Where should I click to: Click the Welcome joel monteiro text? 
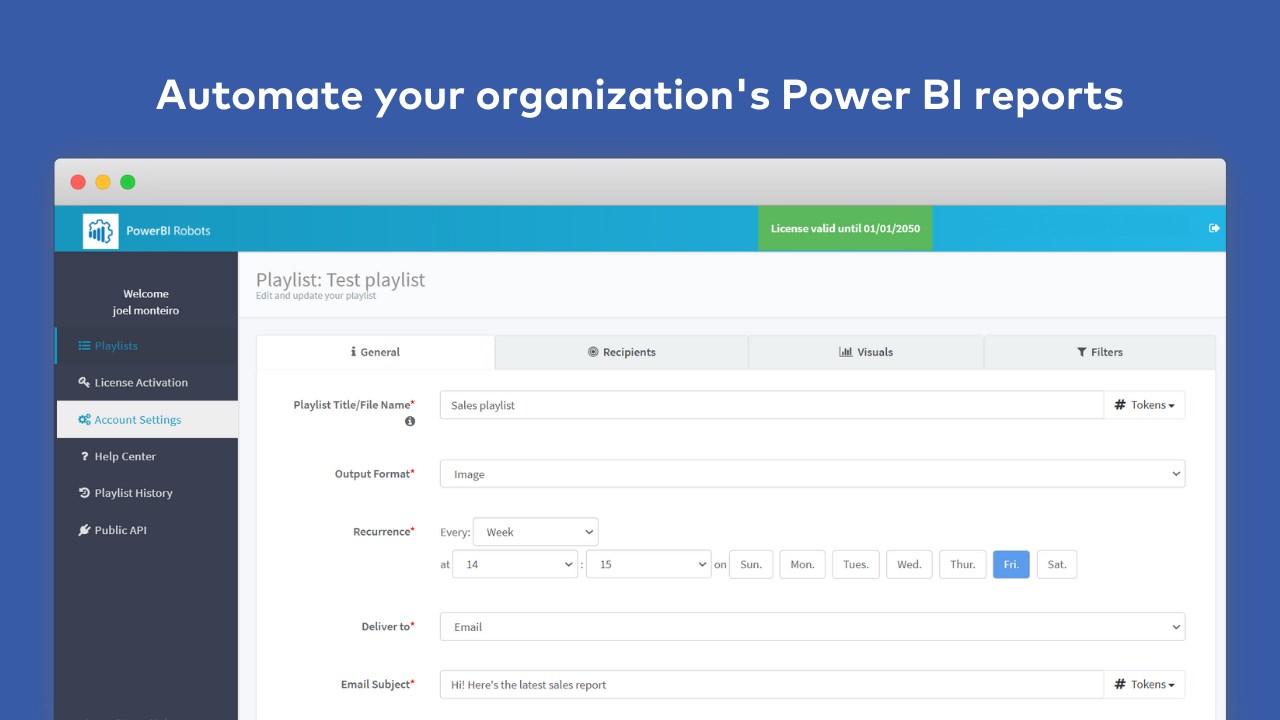click(146, 302)
